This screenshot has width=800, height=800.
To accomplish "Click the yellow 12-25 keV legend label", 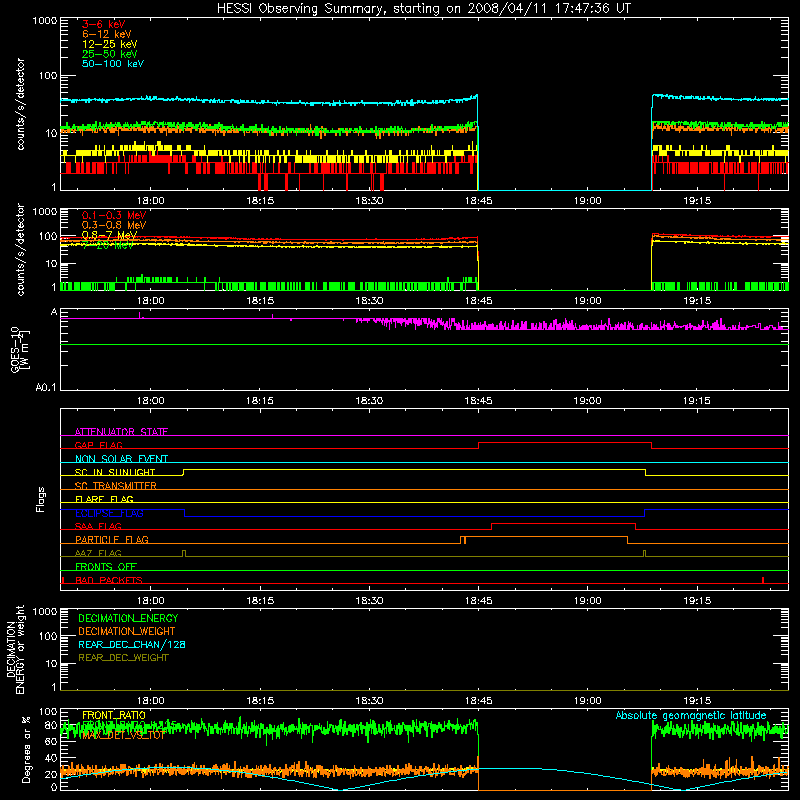I will coord(109,44).
